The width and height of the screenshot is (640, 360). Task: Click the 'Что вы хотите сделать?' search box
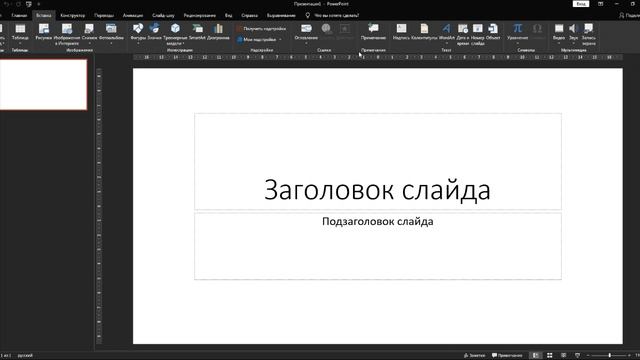coord(333,16)
